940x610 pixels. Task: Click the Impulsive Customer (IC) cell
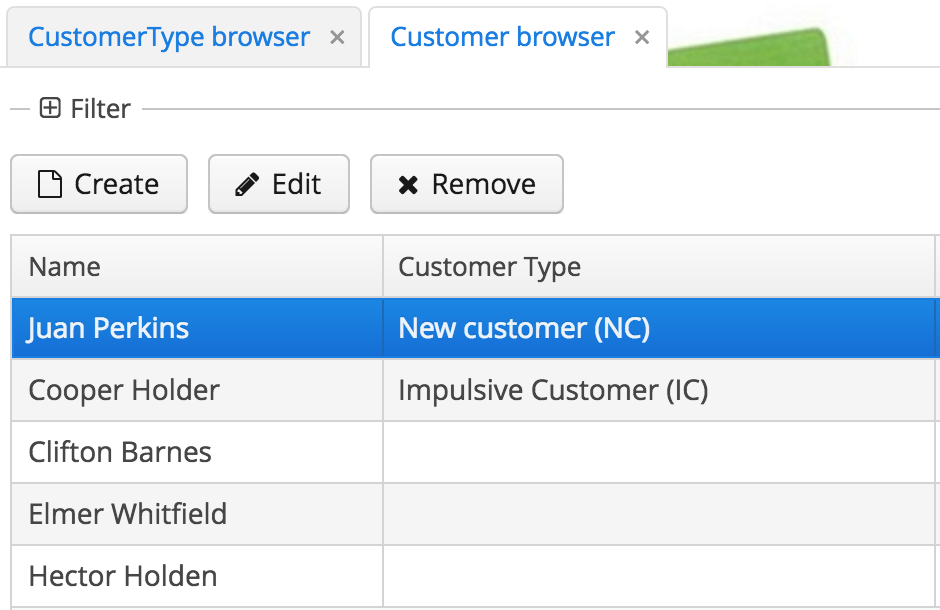[x=659, y=390]
